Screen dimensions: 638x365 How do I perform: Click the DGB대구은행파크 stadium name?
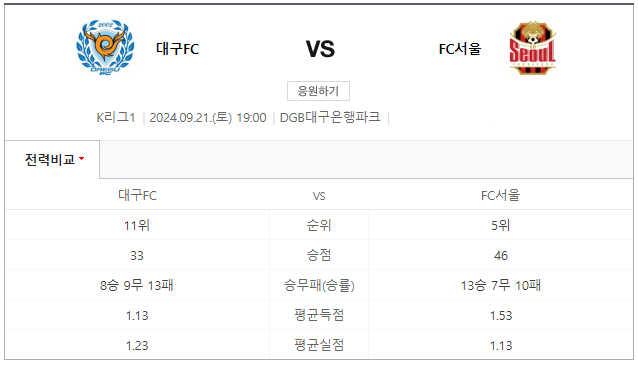330,117
